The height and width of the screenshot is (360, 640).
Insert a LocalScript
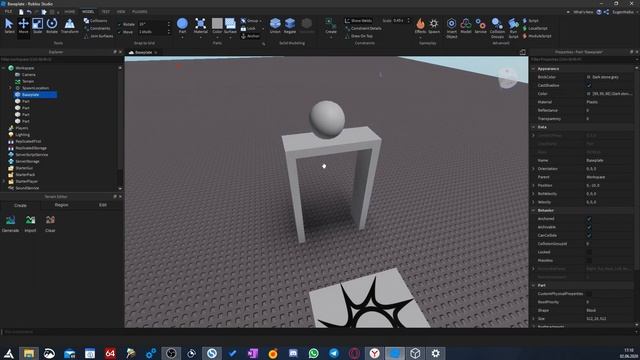[535, 28]
